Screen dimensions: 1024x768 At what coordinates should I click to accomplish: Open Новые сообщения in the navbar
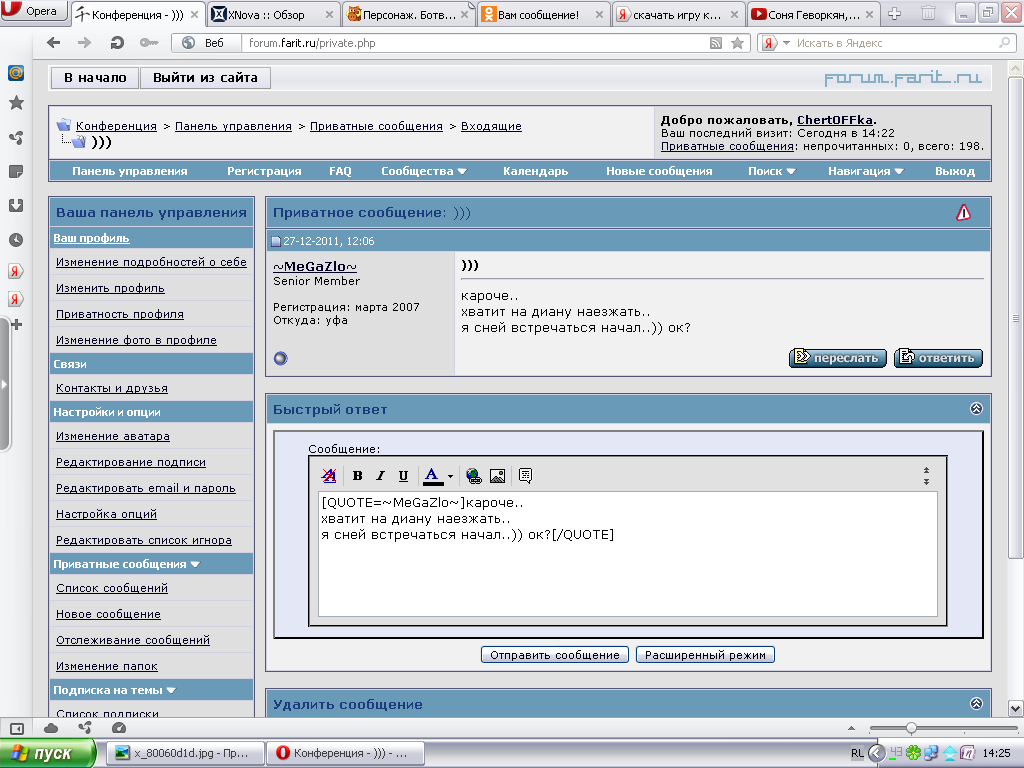click(659, 171)
